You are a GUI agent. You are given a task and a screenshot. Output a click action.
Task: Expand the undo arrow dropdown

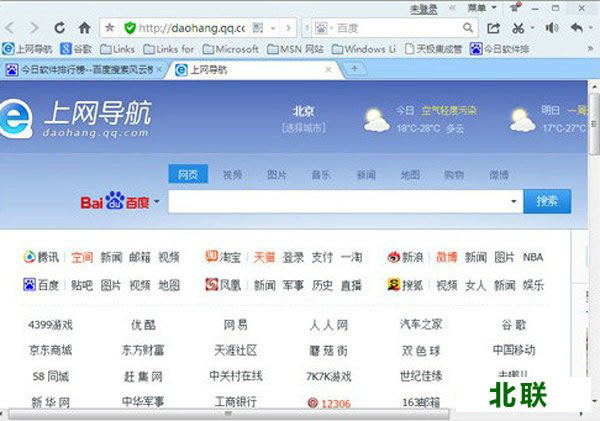pos(591,28)
